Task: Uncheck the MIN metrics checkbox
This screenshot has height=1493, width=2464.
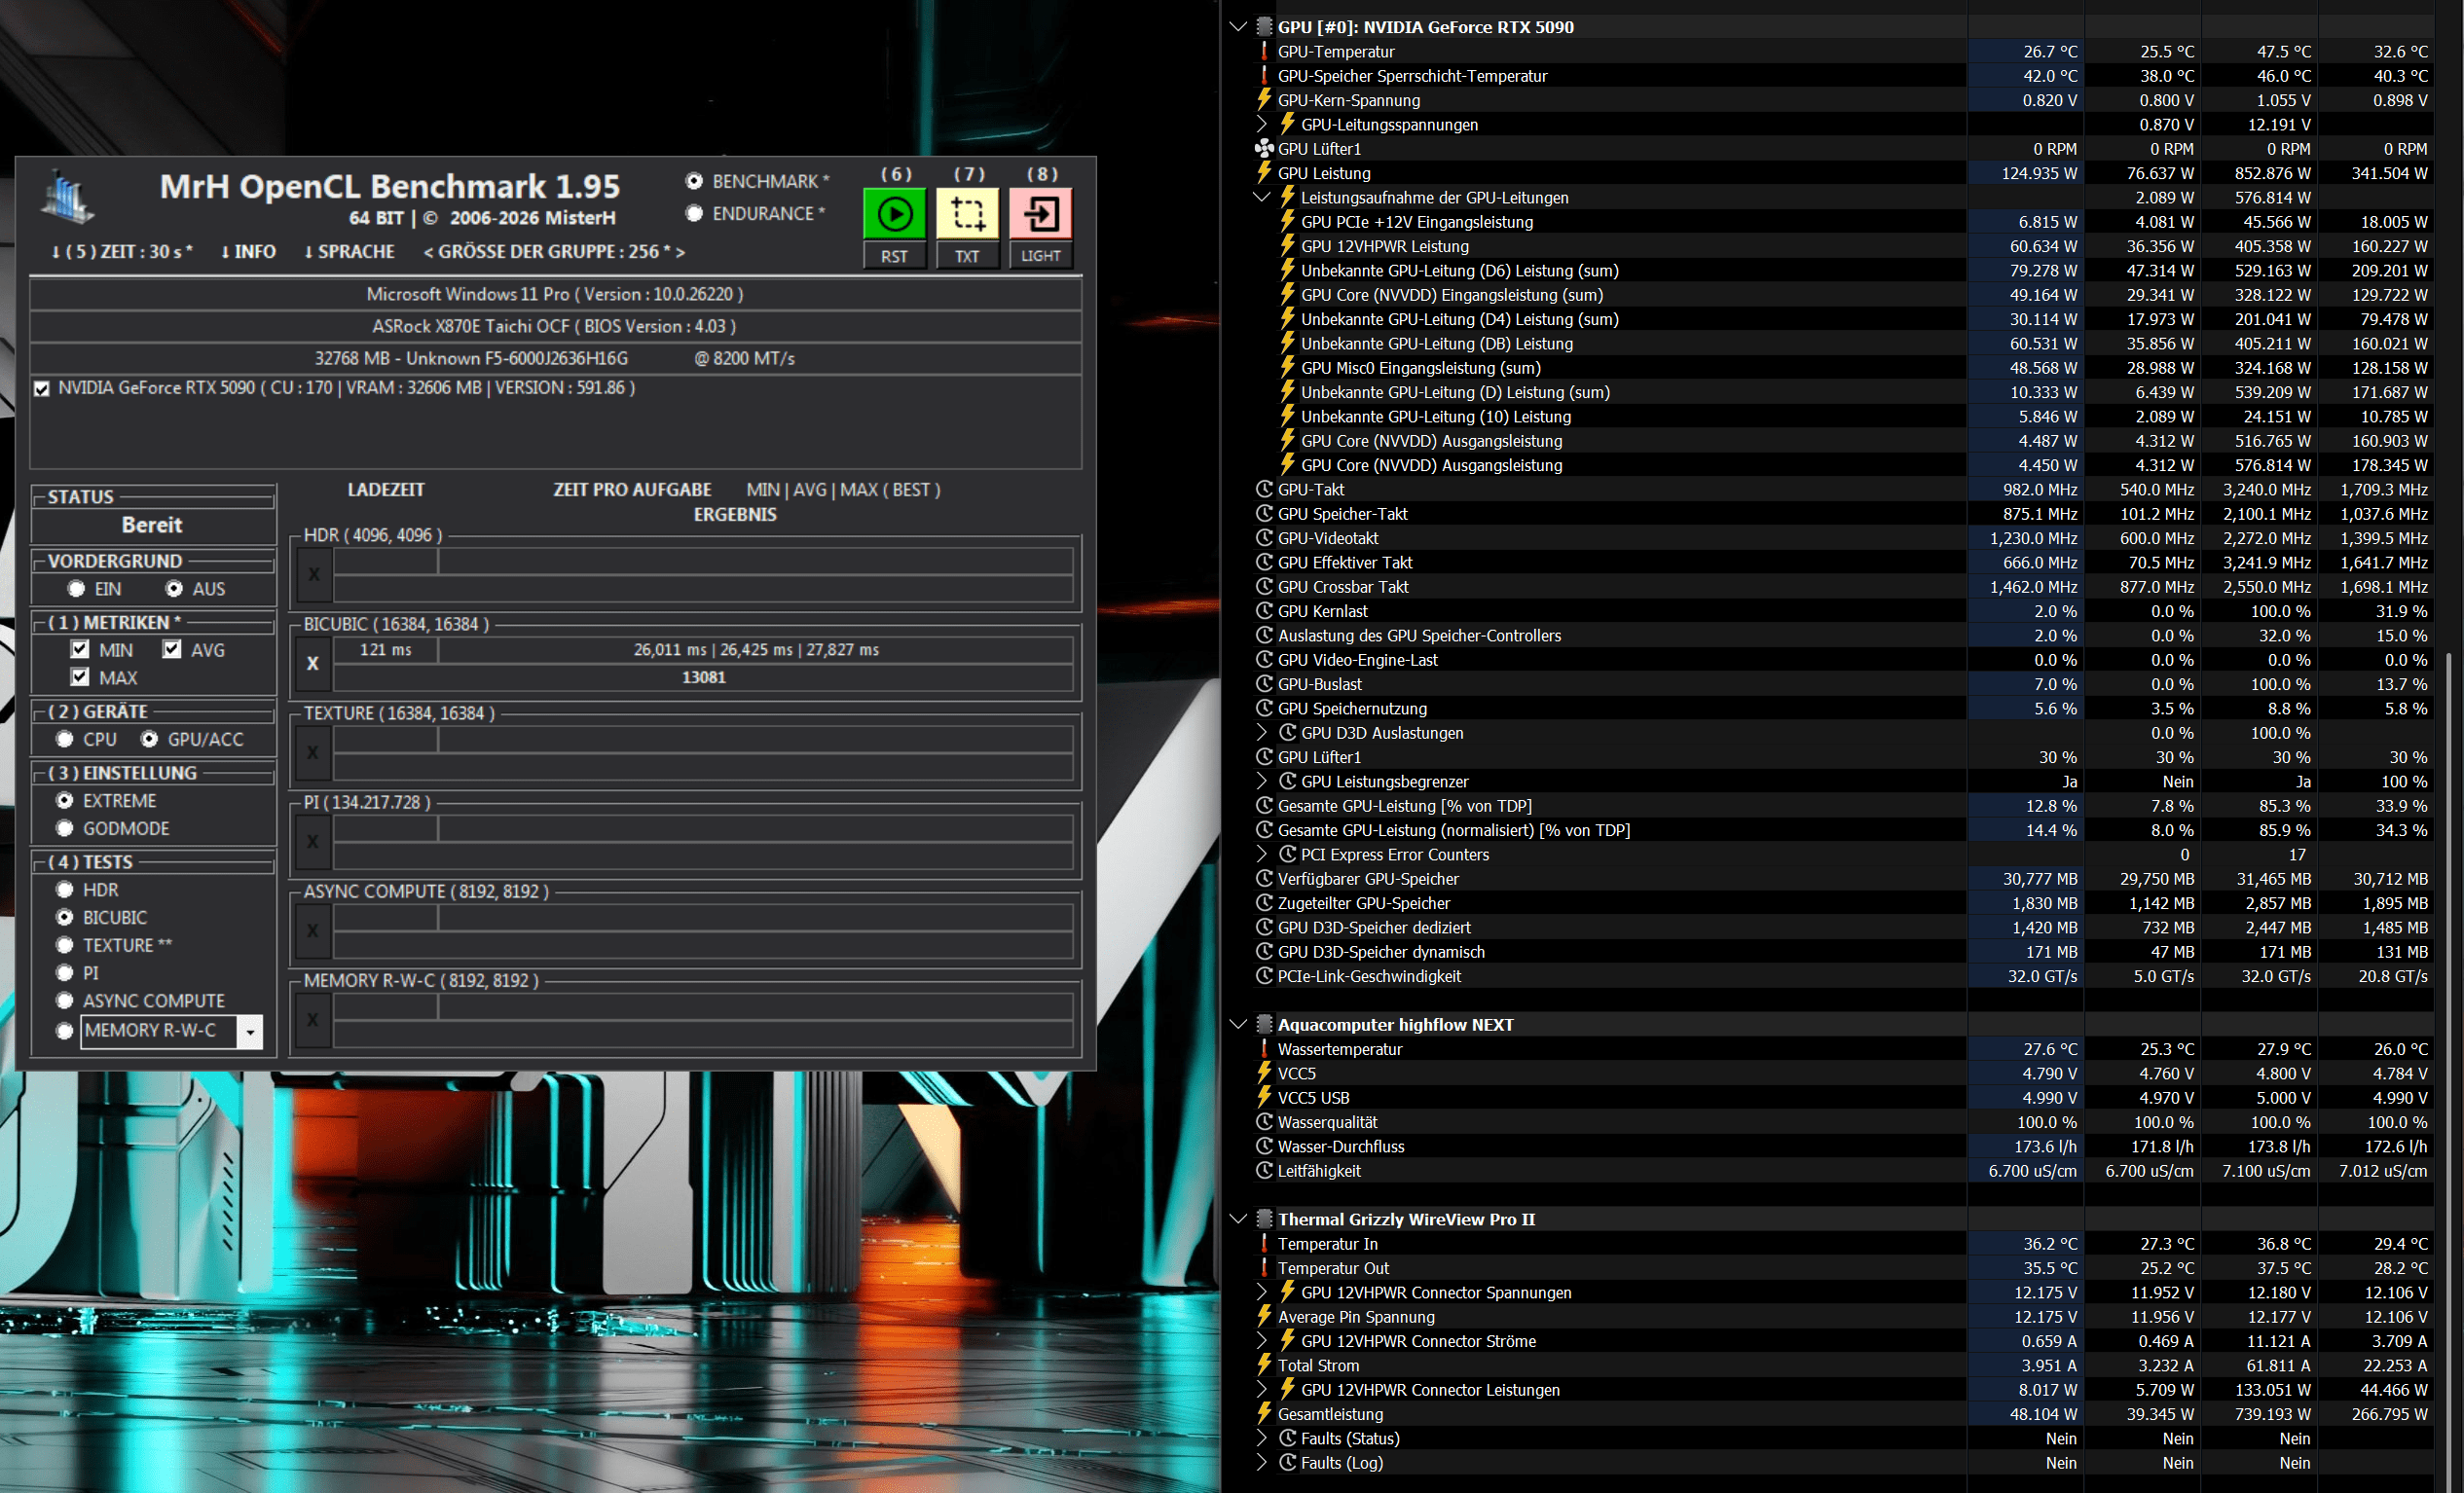Action: click(81, 649)
